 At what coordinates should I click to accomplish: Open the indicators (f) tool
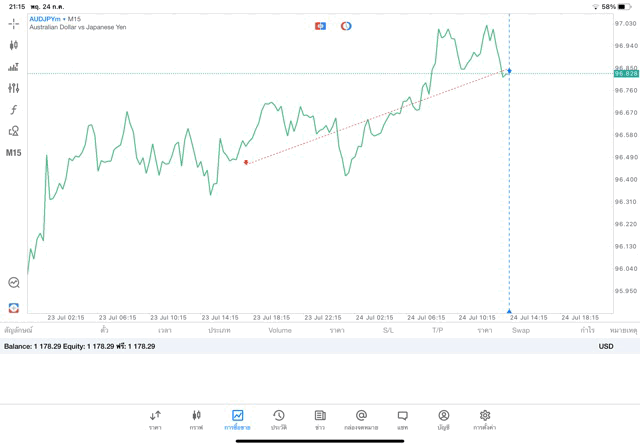13,110
